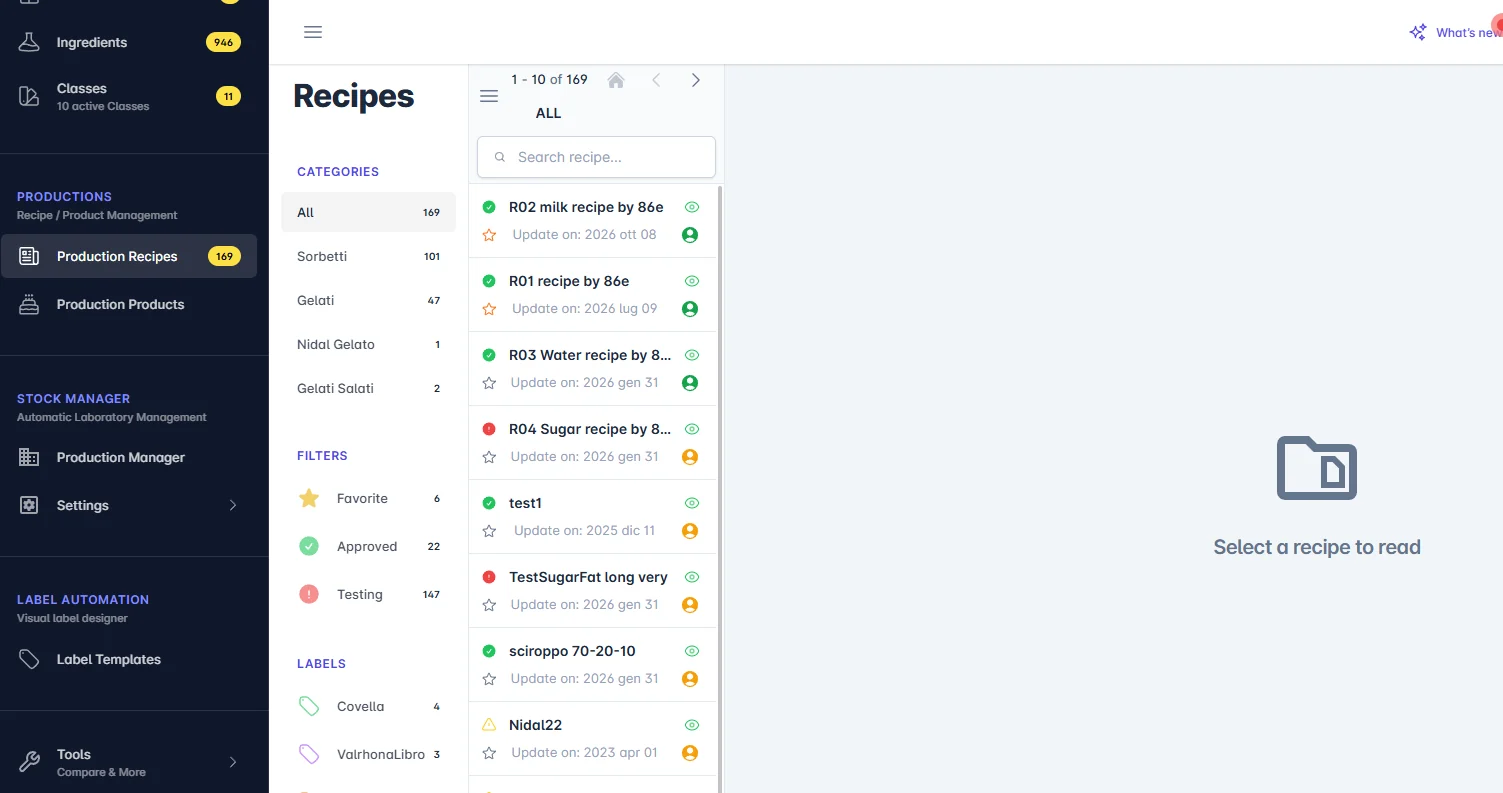
Task: Filter by ValrhonaLibro label
Action: (x=368, y=754)
